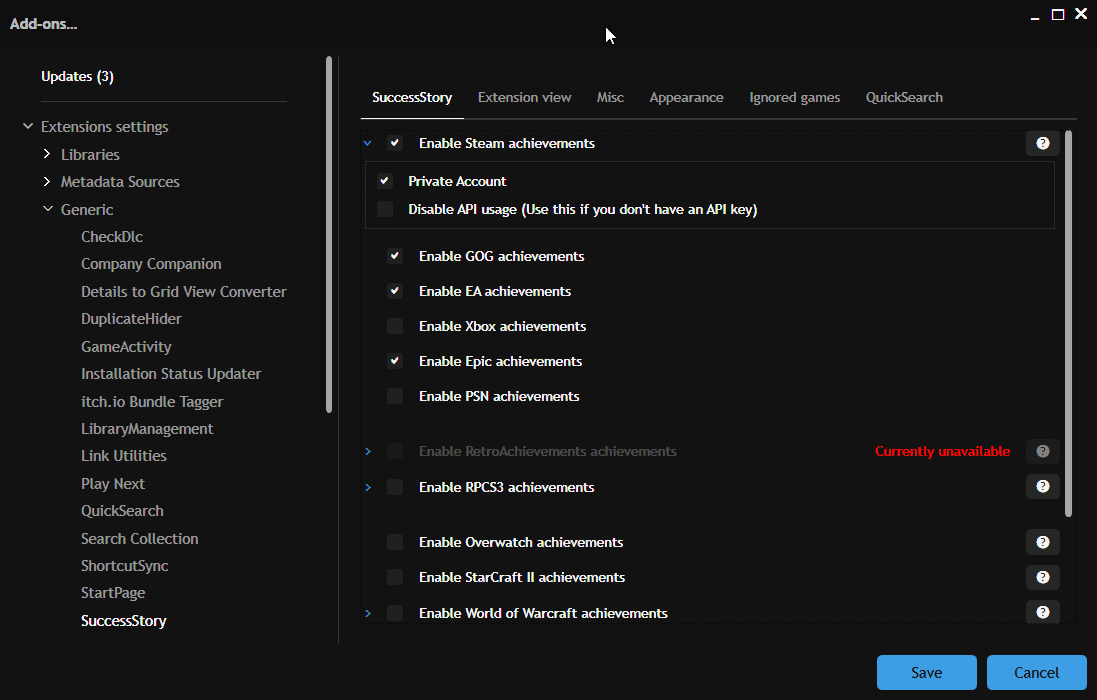
Task: Enable PSN achievements
Action: point(395,396)
